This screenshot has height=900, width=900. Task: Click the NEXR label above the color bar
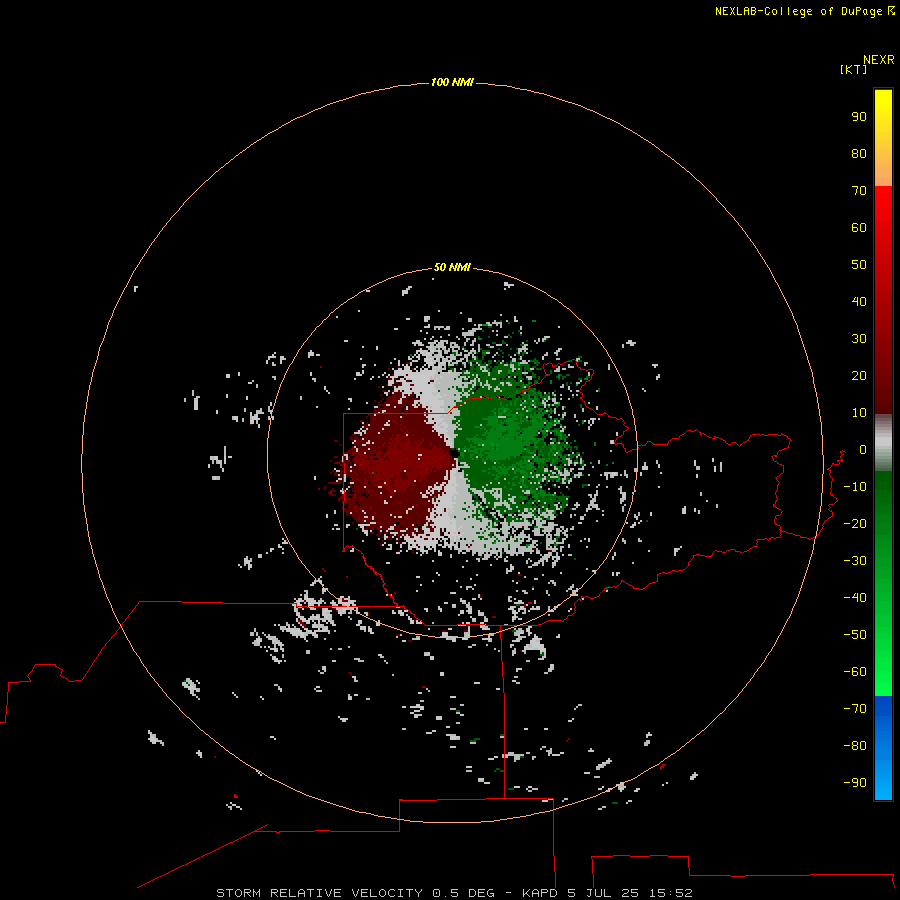(879, 60)
